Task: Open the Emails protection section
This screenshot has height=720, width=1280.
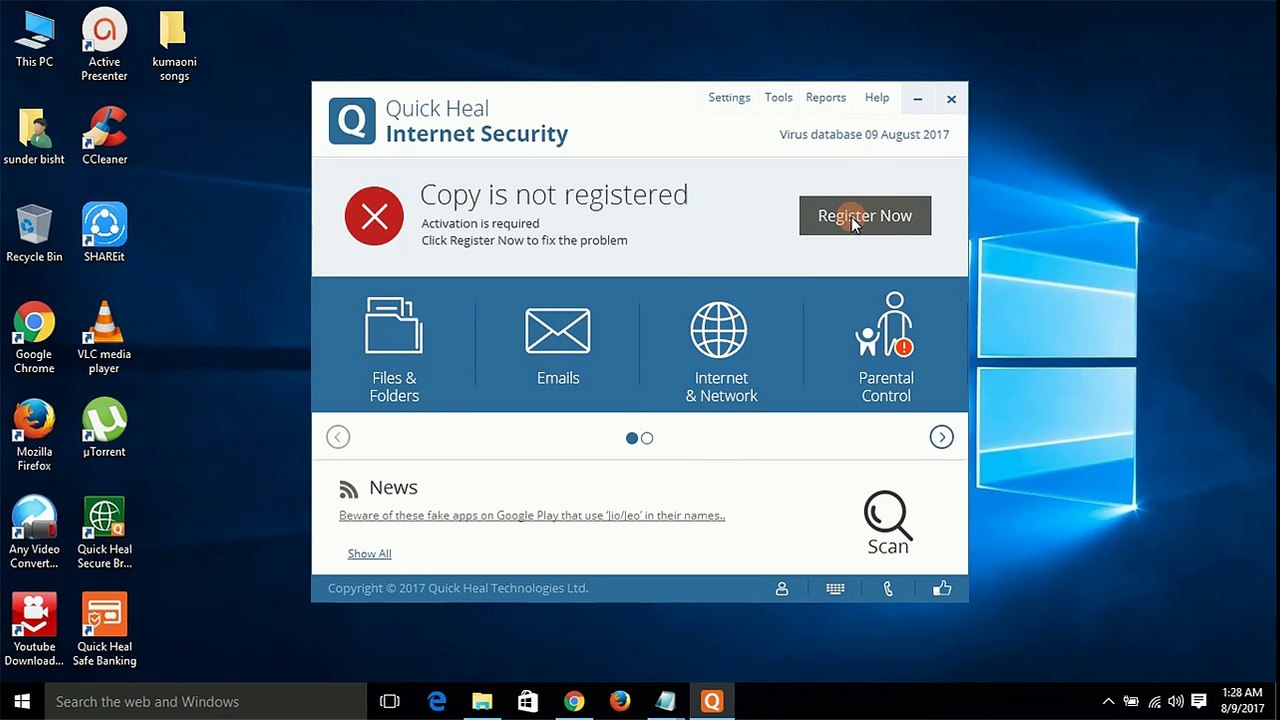Action: (x=558, y=345)
